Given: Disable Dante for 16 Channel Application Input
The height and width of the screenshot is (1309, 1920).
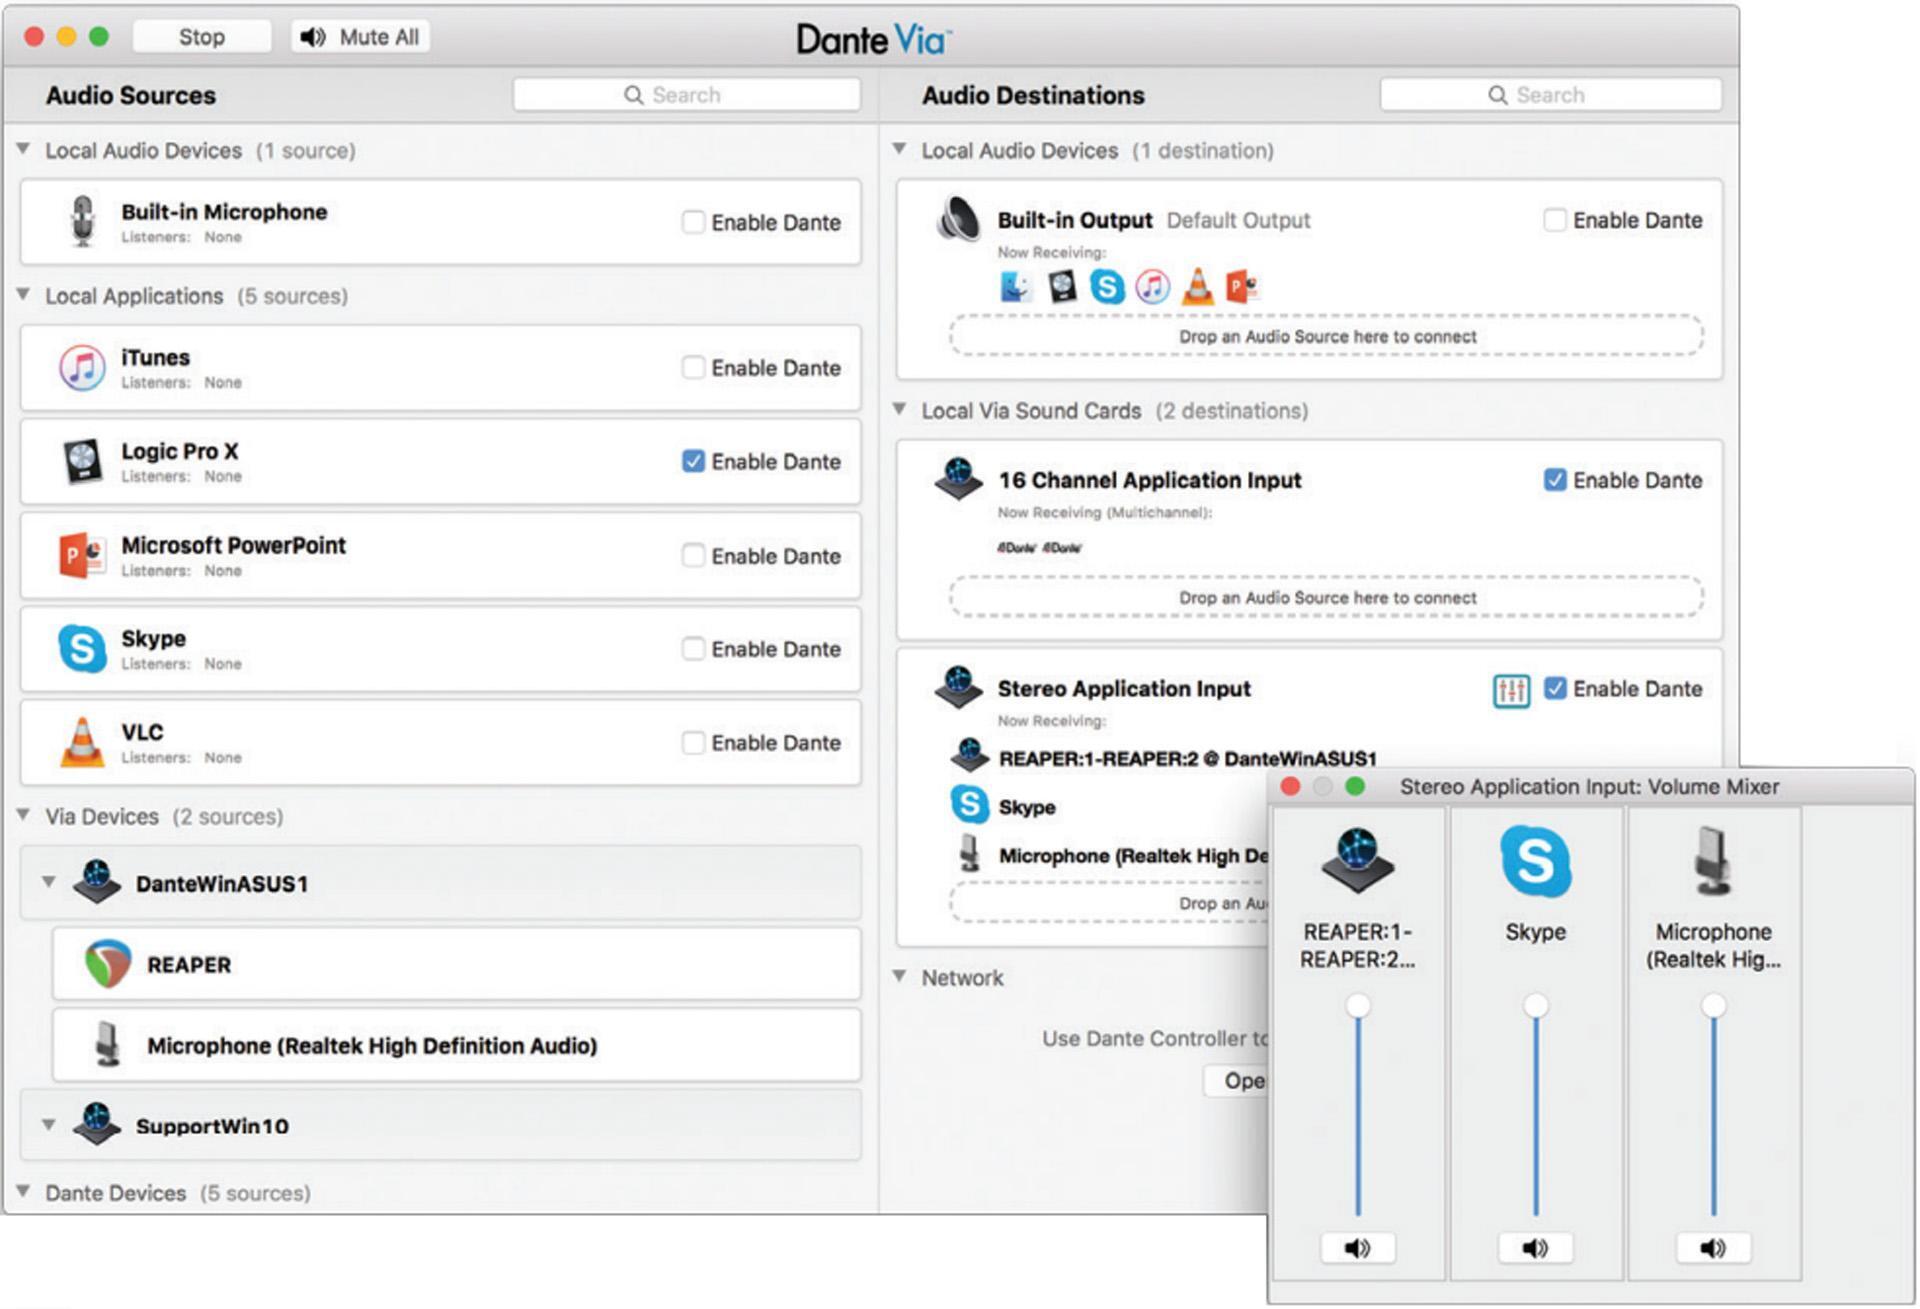Looking at the screenshot, I should (x=1555, y=481).
